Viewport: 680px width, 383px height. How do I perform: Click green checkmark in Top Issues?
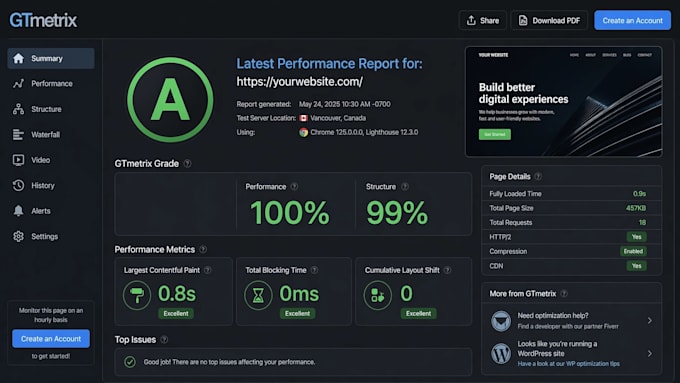pyautogui.click(x=130, y=362)
